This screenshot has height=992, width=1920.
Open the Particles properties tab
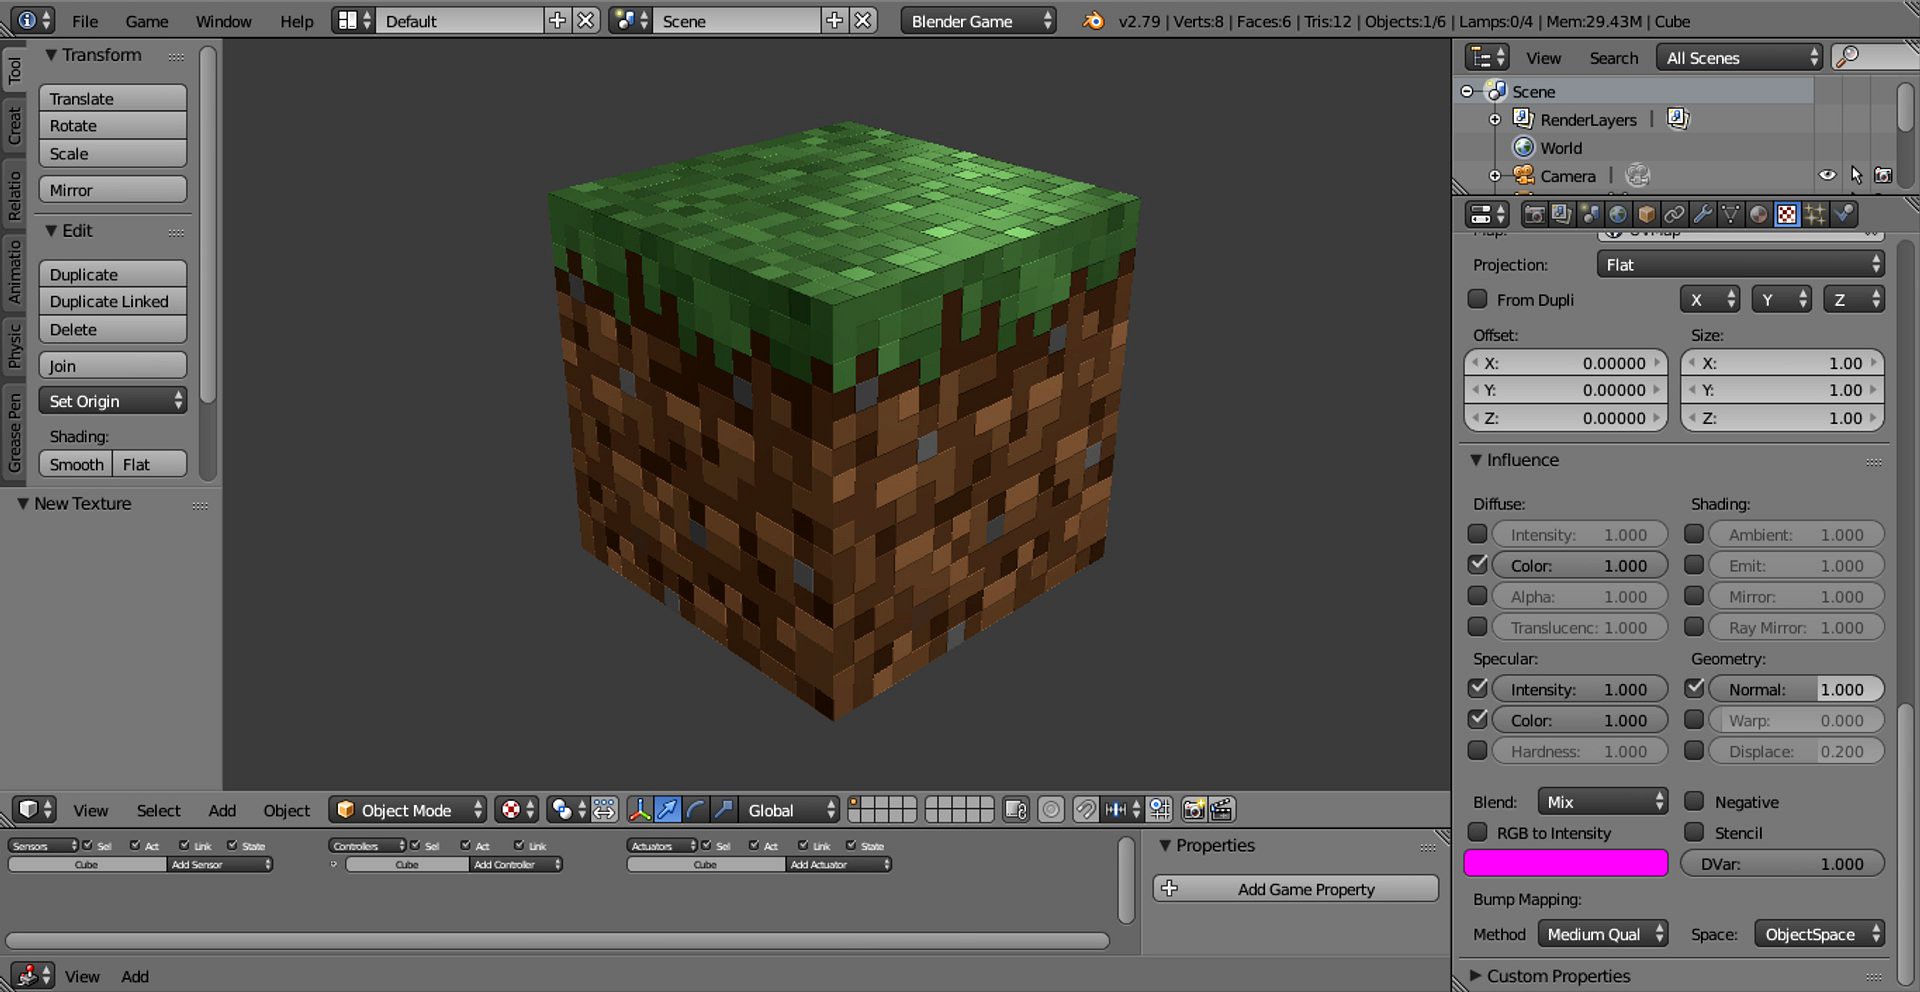1816,213
